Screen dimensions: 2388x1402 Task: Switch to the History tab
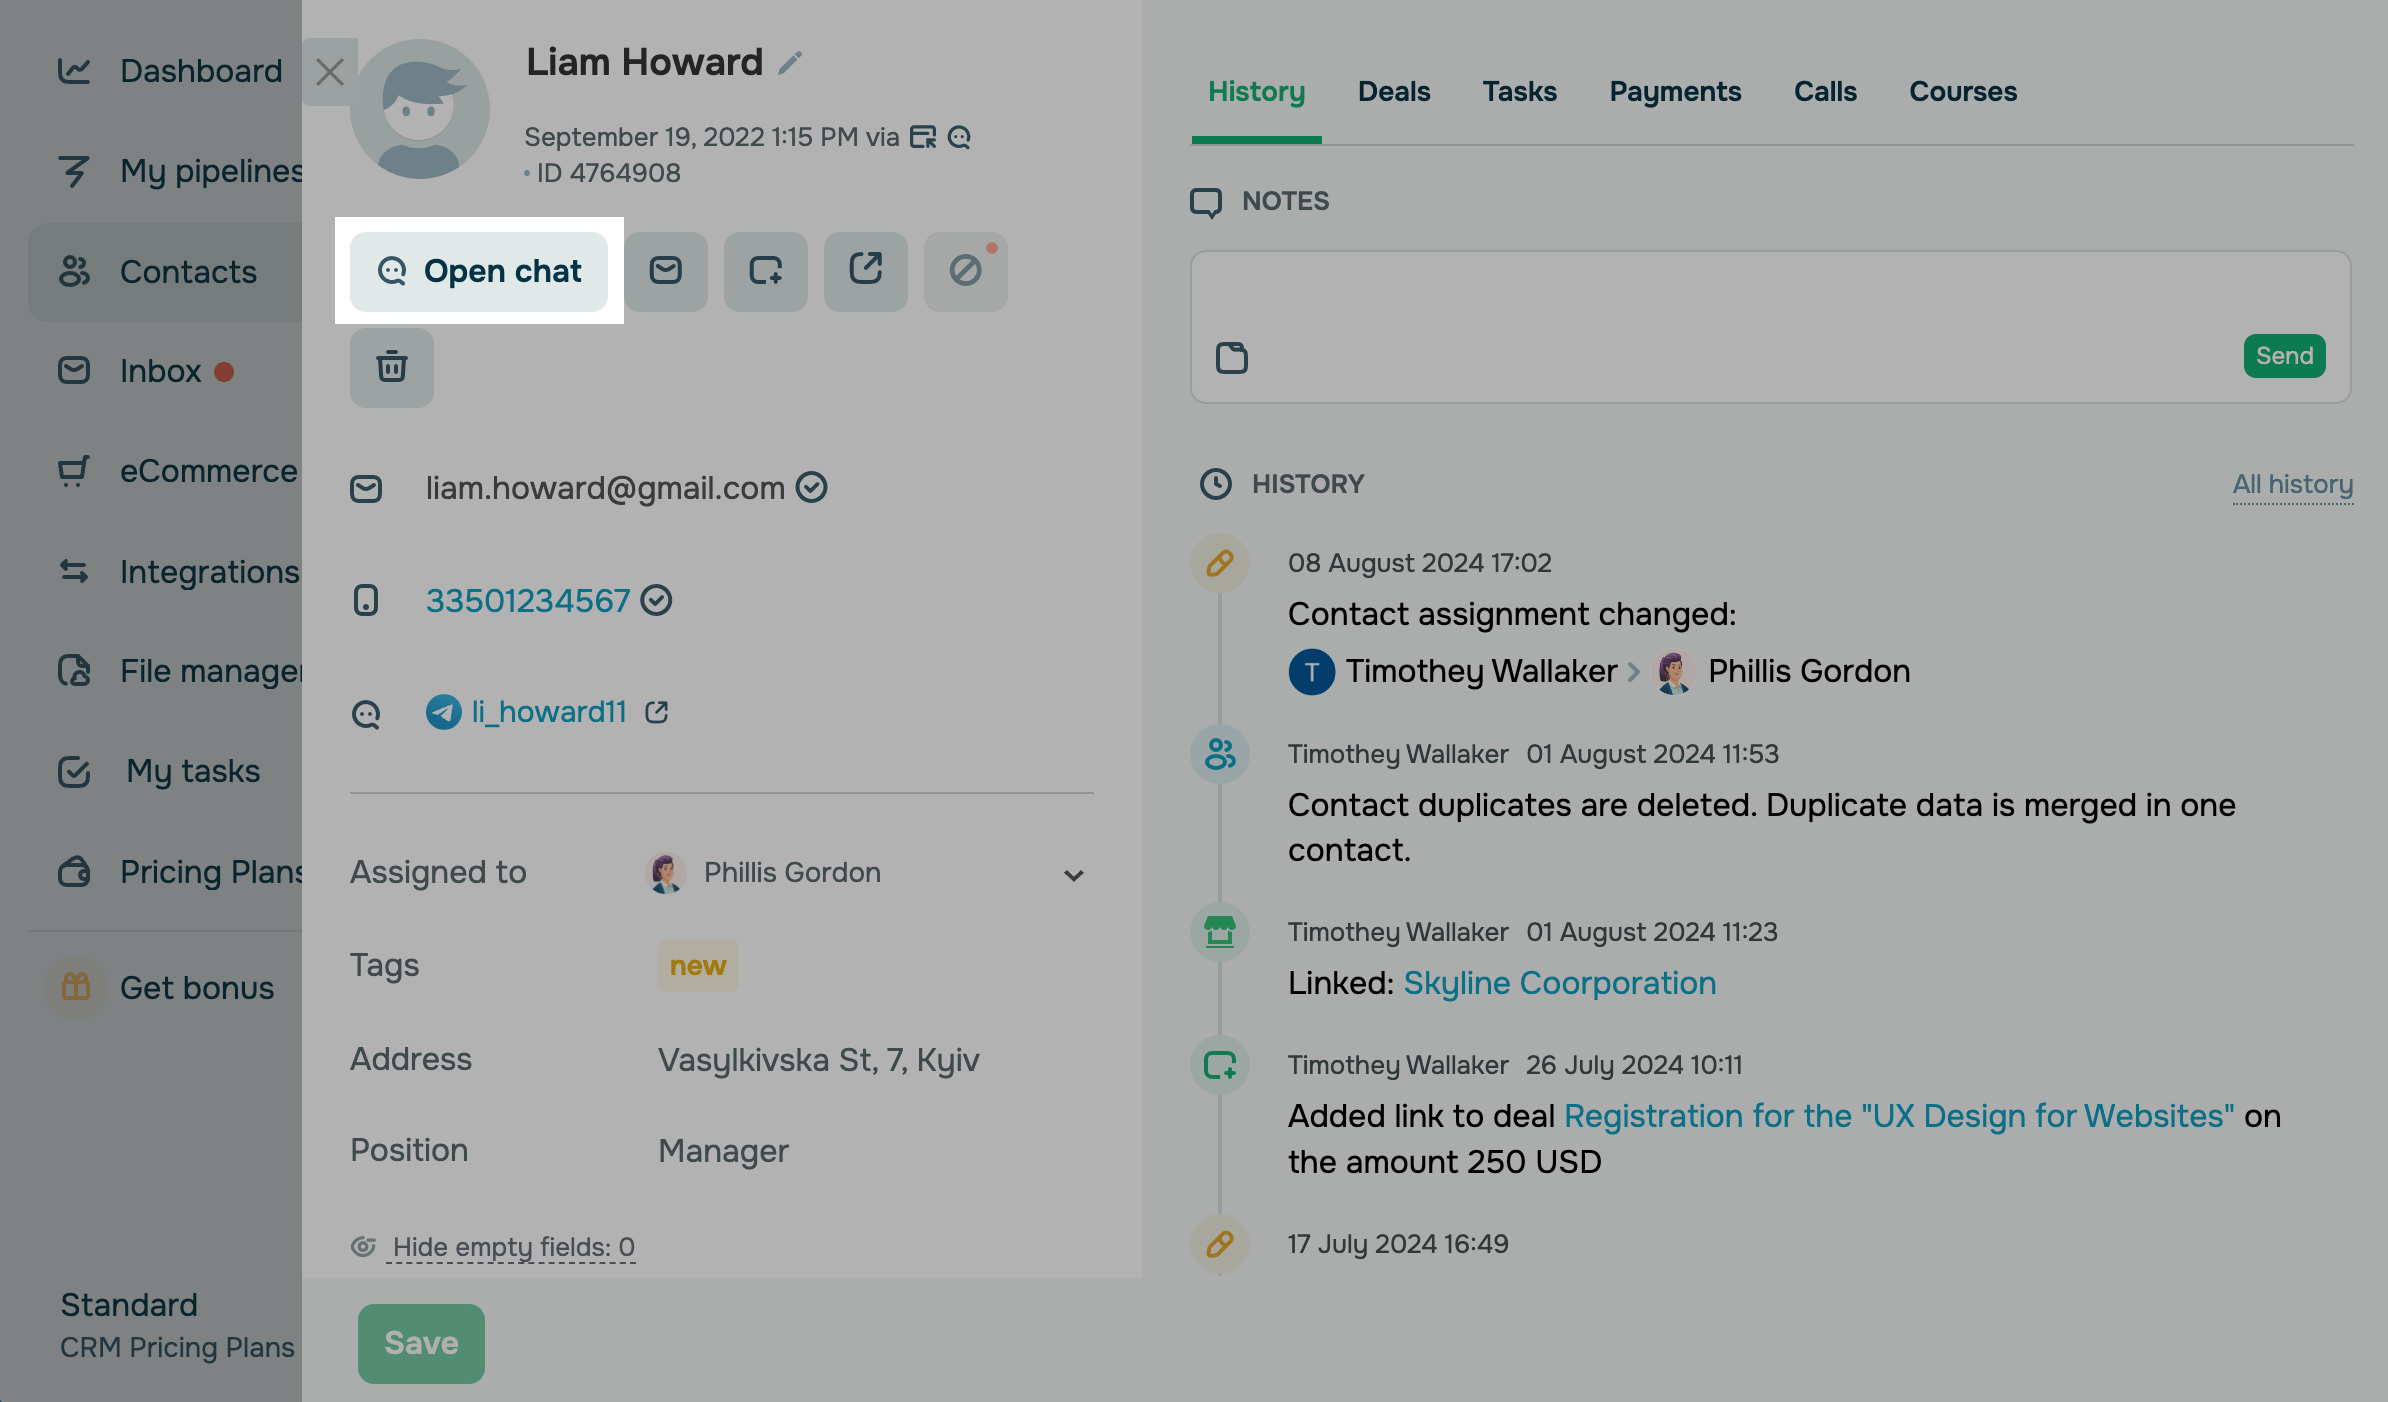(1256, 92)
